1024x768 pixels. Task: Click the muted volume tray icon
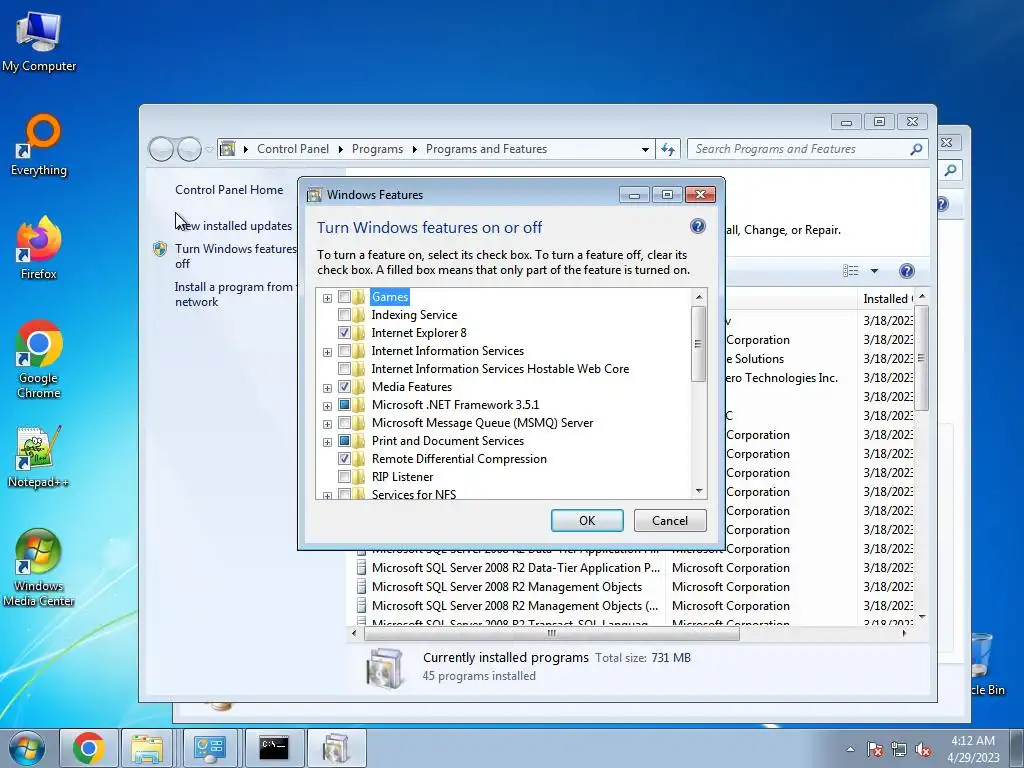[x=923, y=749]
